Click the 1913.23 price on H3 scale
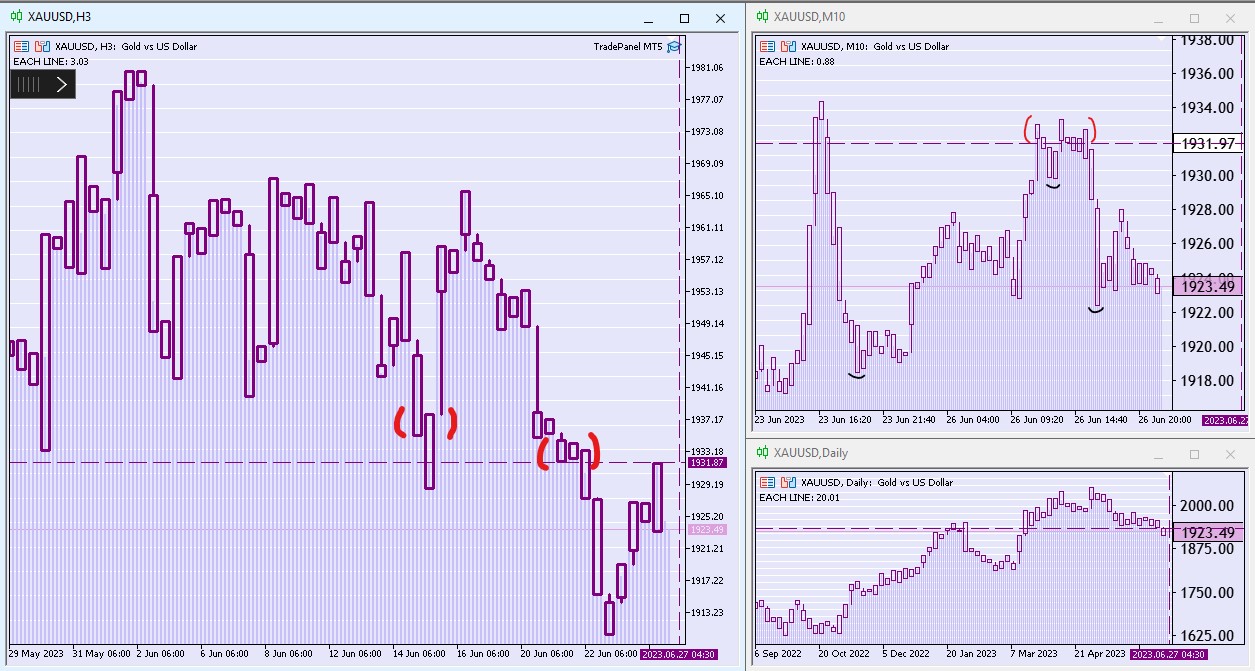The width and height of the screenshot is (1255, 671). coord(707,612)
